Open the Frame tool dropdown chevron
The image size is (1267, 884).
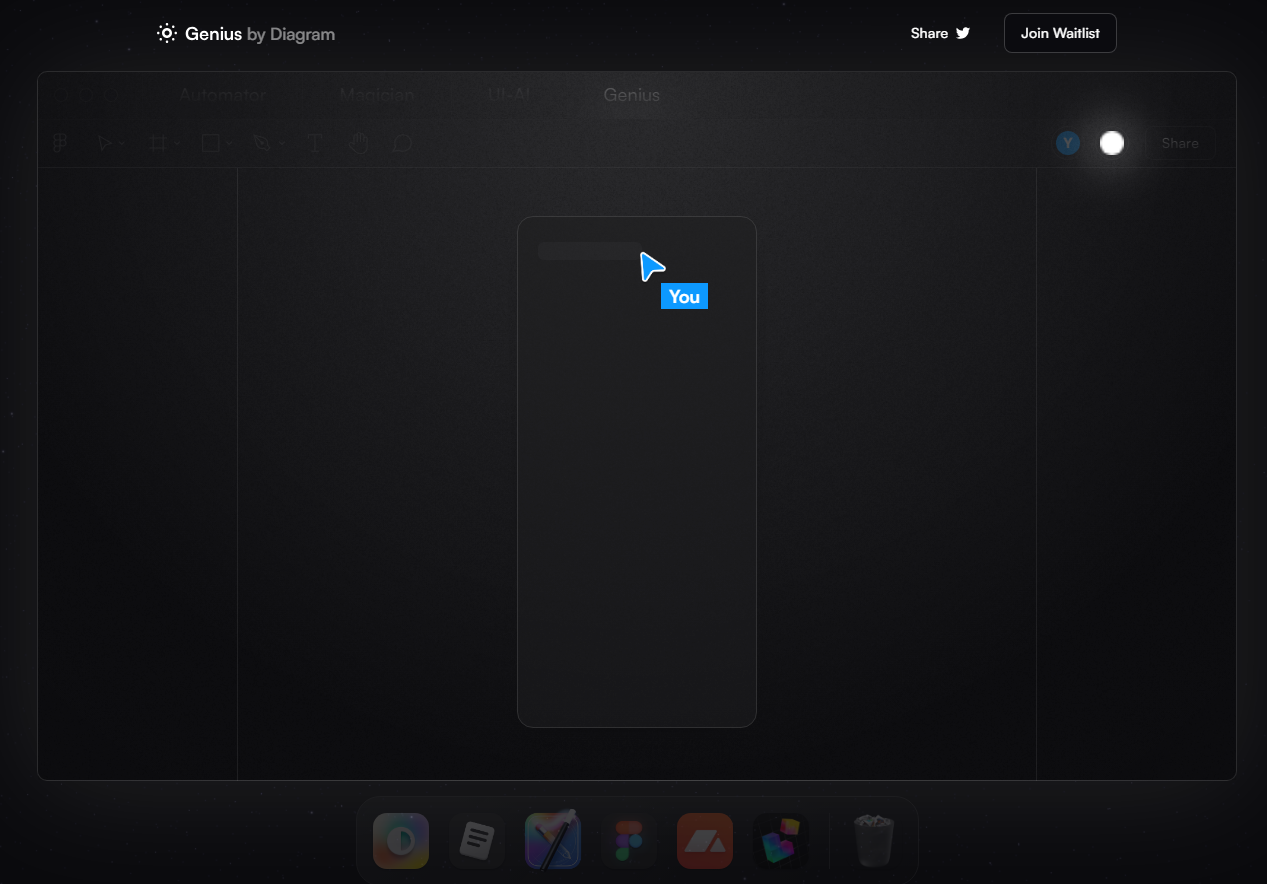click(176, 144)
